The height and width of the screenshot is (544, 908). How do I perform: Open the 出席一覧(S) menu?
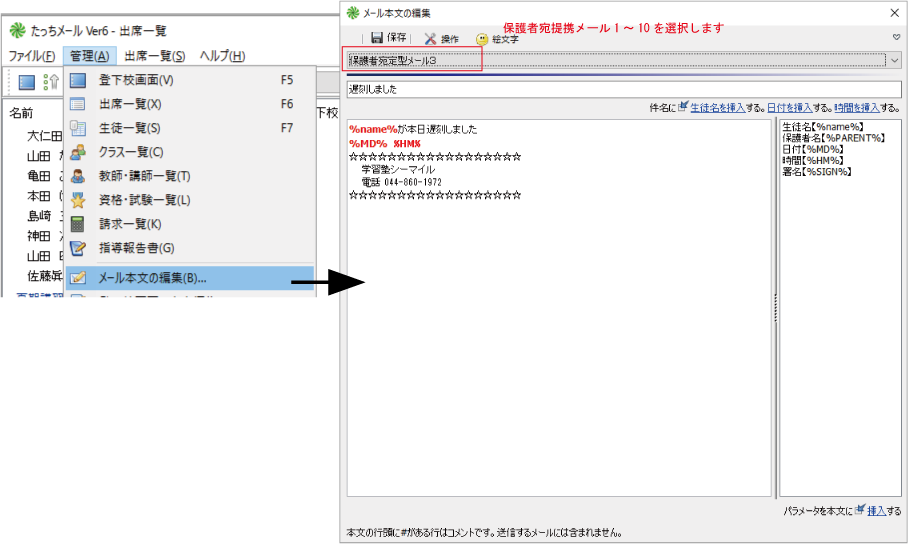[155, 56]
